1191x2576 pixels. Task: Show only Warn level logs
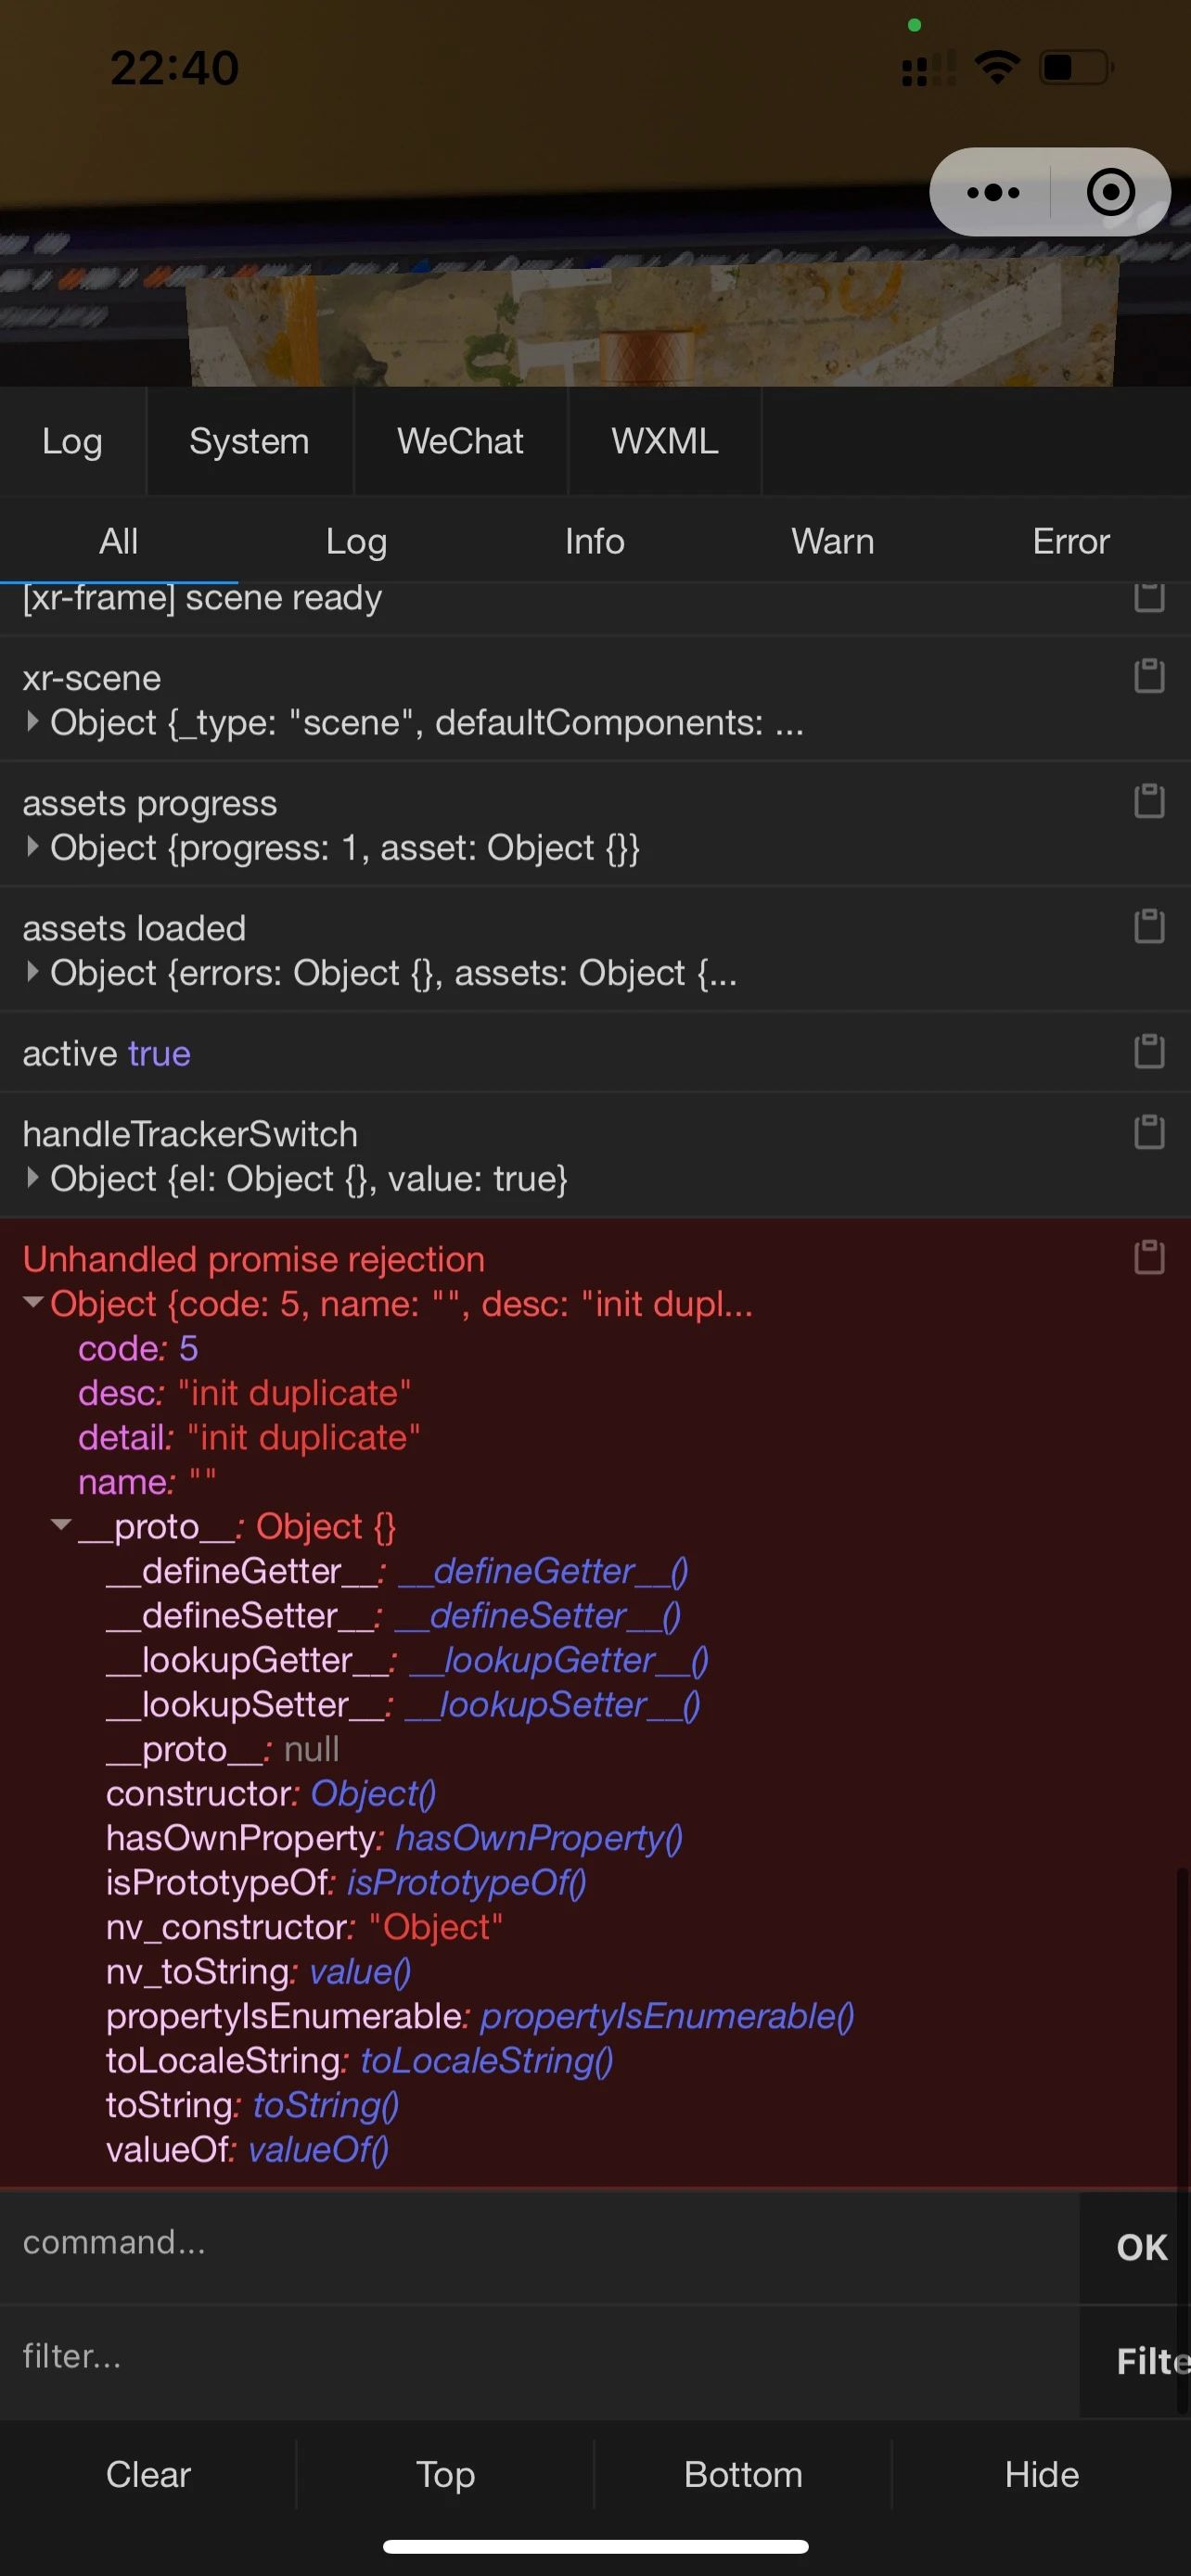pos(832,541)
